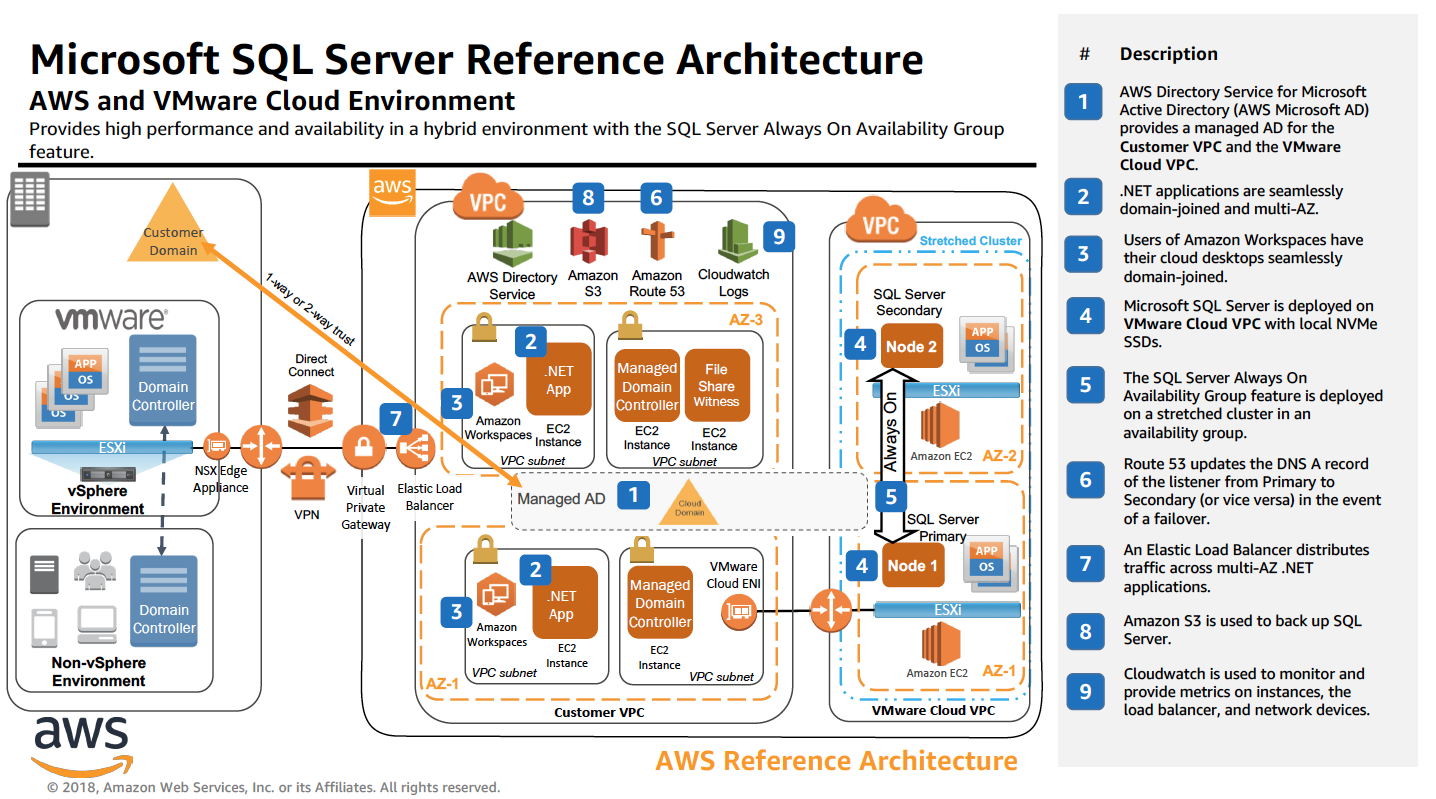Screen dimensions: 1436x799
Task: Select the phone icon in Non-vSphere Environment
Action: click(44, 626)
